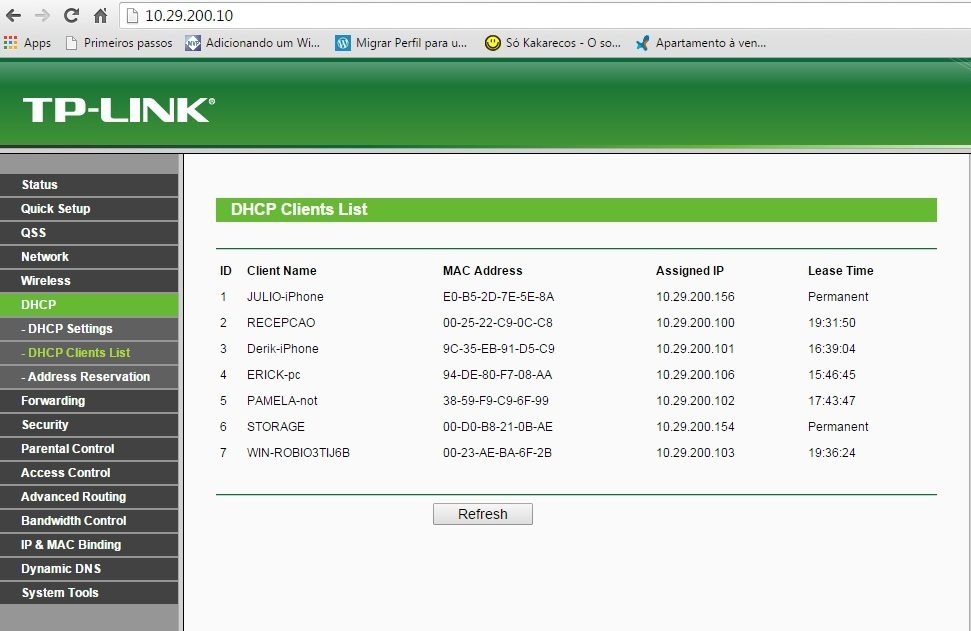Open the Adicionando um Wi... bookmark

253,43
